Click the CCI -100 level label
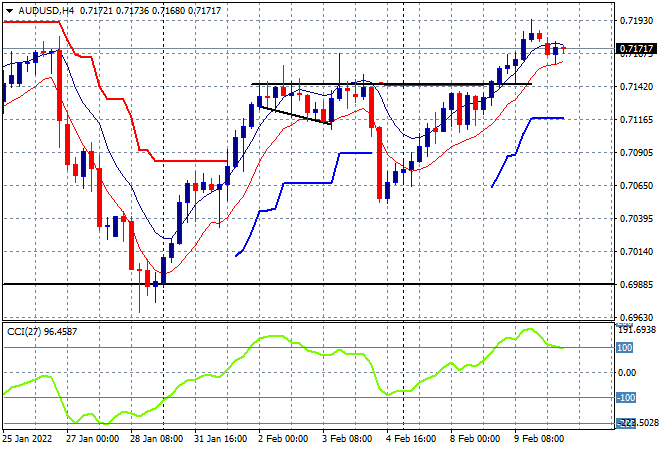The height and width of the screenshot is (450, 660). (626, 397)
